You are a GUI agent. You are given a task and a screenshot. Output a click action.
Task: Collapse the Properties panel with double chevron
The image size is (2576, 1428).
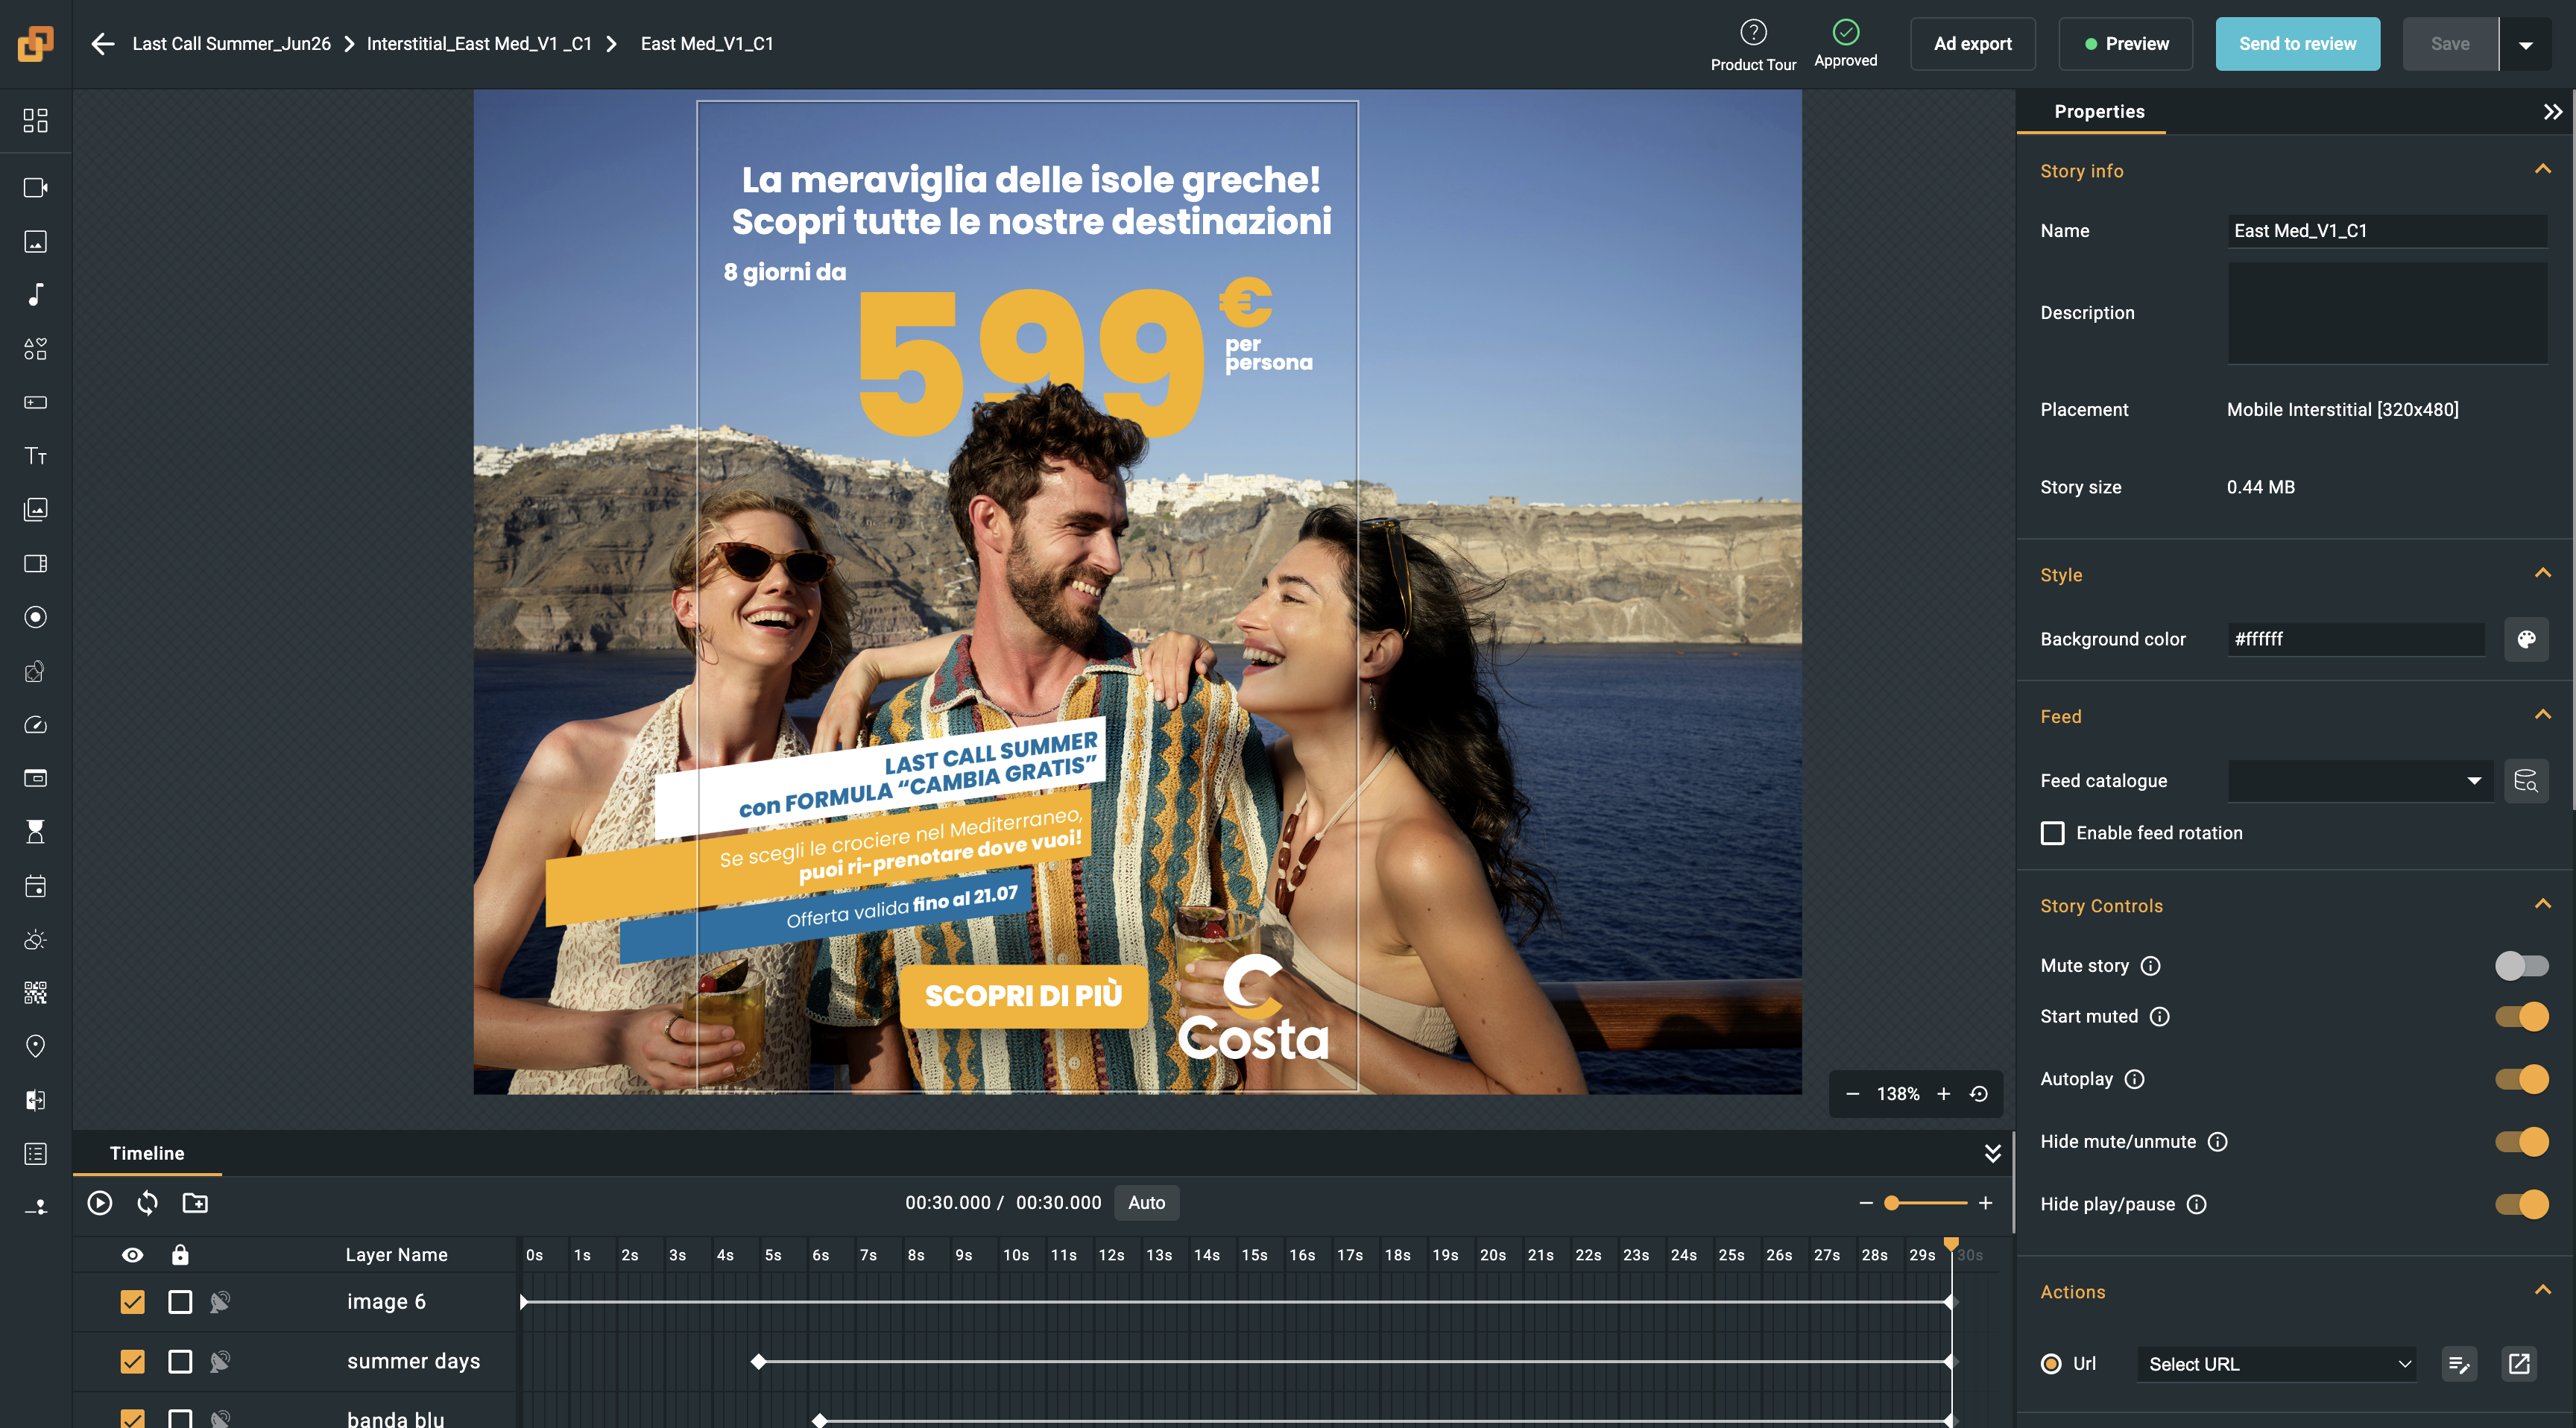click(x=2552, y=111)
